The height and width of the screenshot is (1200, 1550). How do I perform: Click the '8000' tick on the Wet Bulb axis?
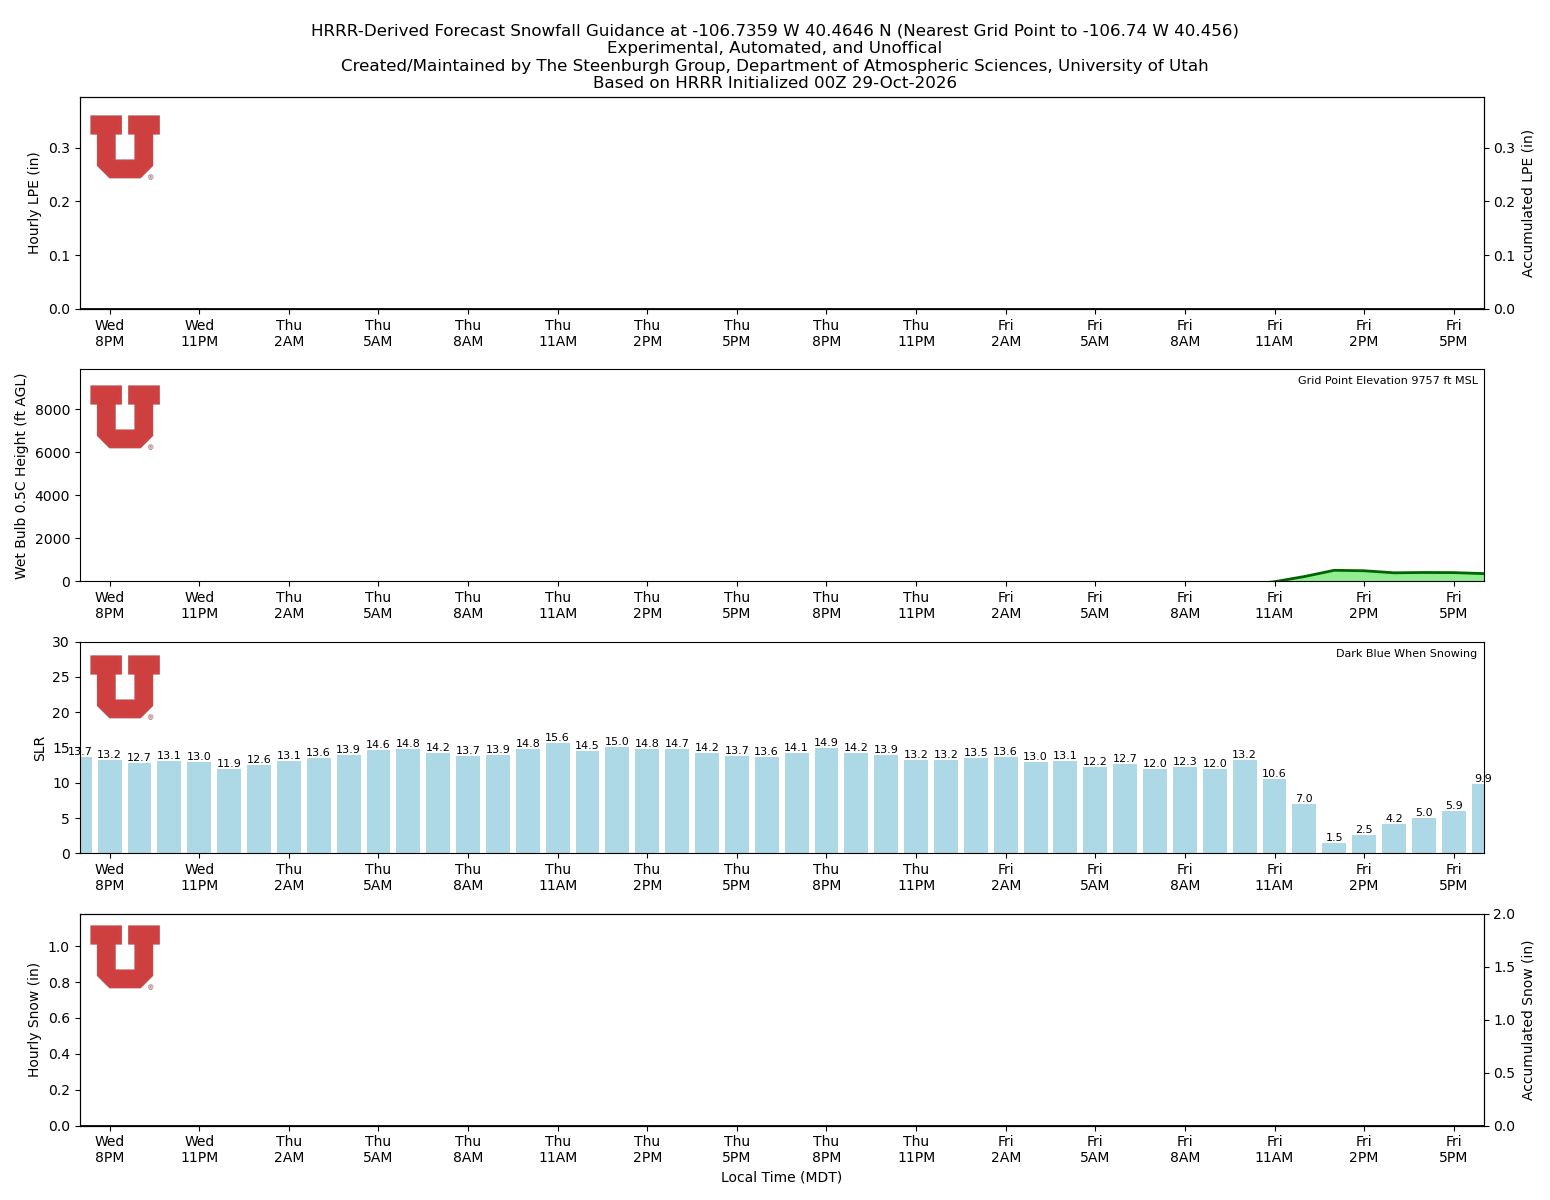tap(54, 410)
